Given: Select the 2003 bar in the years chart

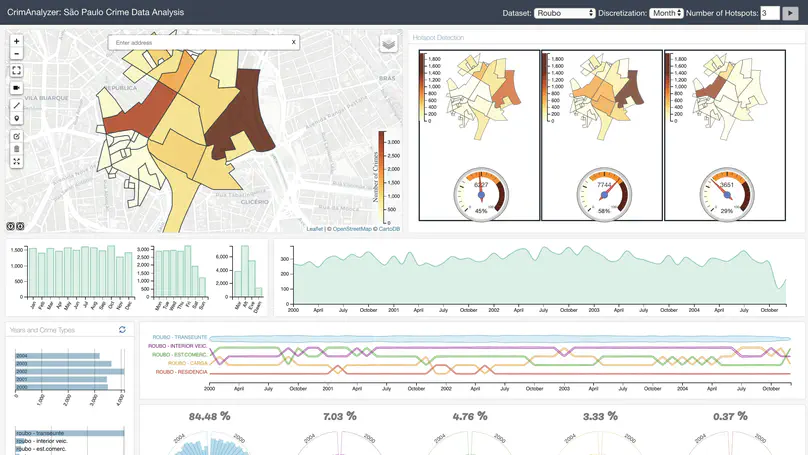Looking at the screenshot, I should [x=63, y=364].
